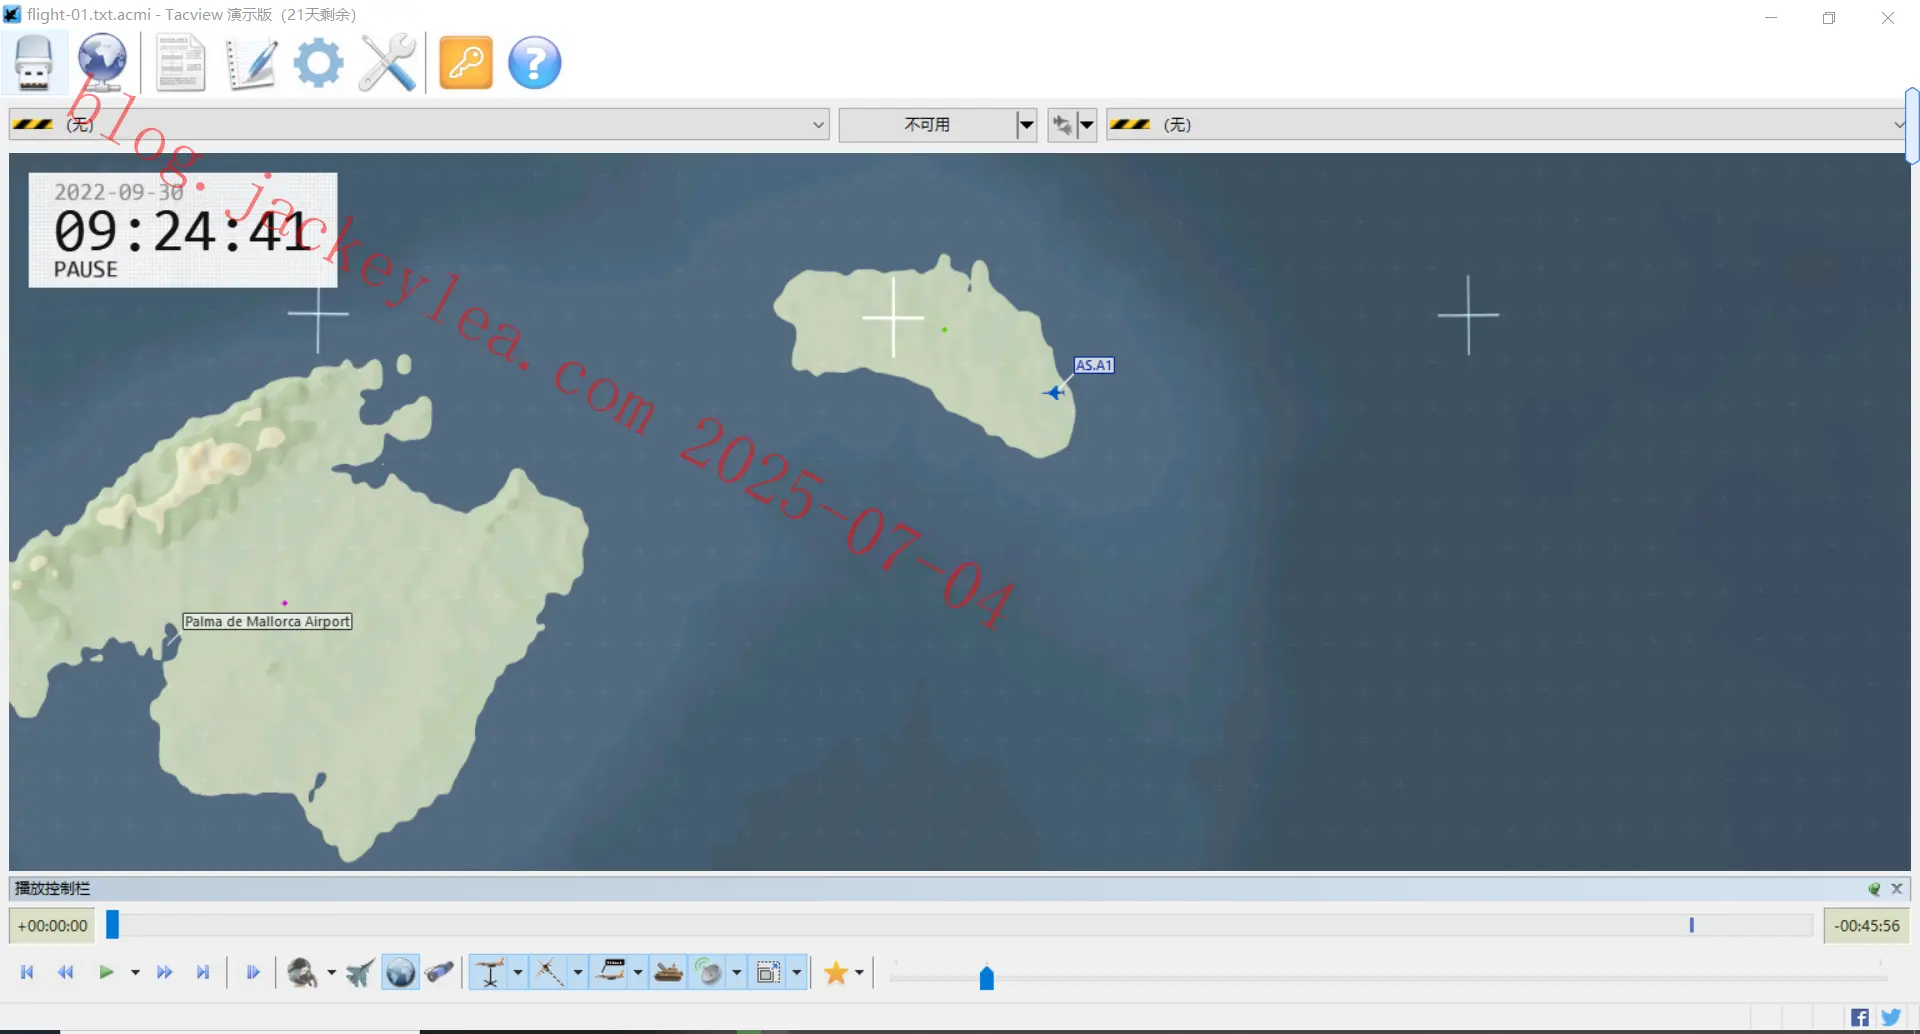1920x1034 pixels.
Task: Toggle the radar dish display button
Action: coord(708,972)
